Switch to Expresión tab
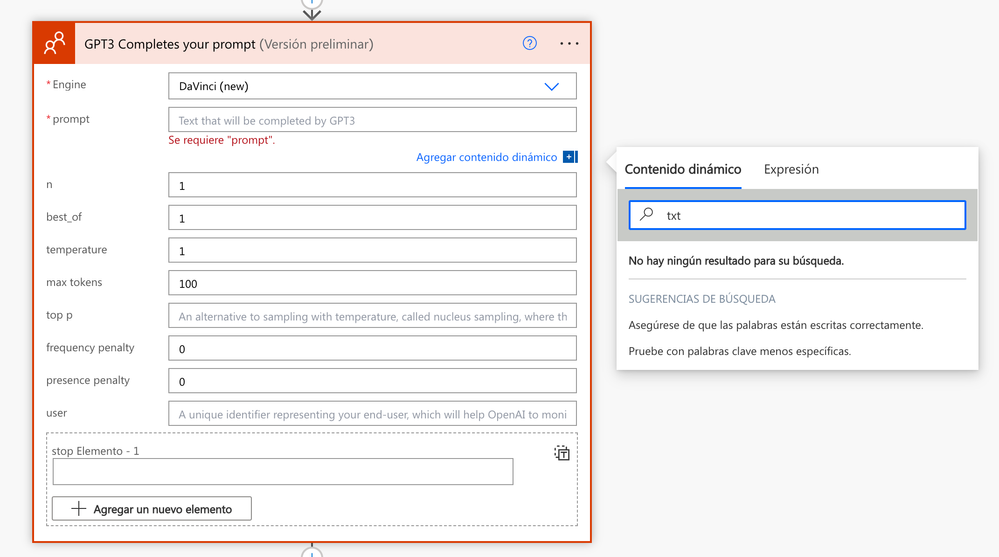The image size is (999, 557). [x=791, y=169]
